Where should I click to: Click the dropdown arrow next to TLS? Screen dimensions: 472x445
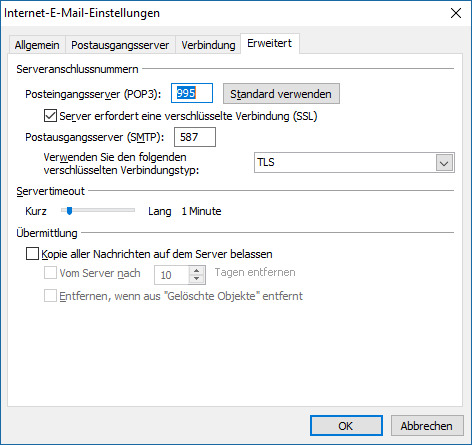coord(444,163)
